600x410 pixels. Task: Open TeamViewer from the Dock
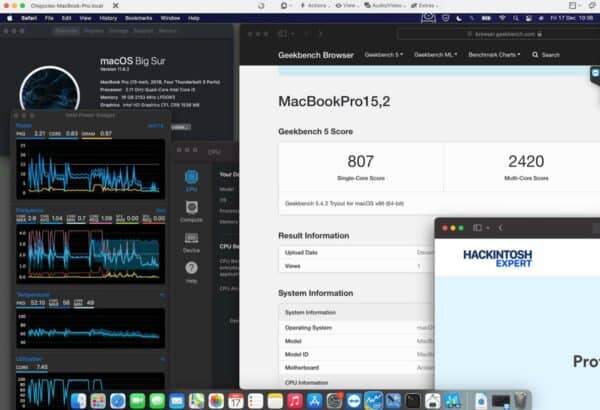click(354, 401)
